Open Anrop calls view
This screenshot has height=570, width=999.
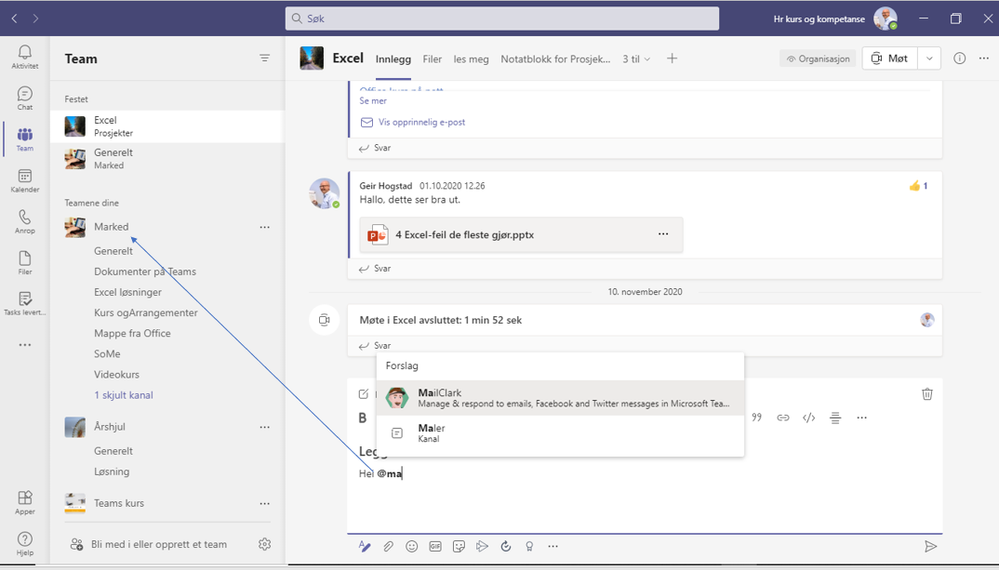pyautogui.click(x=25, y=221)
